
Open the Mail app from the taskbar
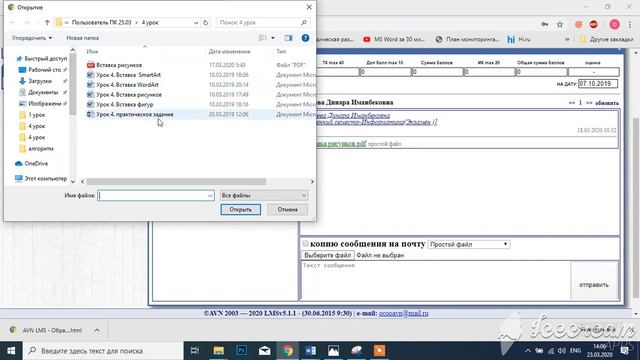point(264,351)
